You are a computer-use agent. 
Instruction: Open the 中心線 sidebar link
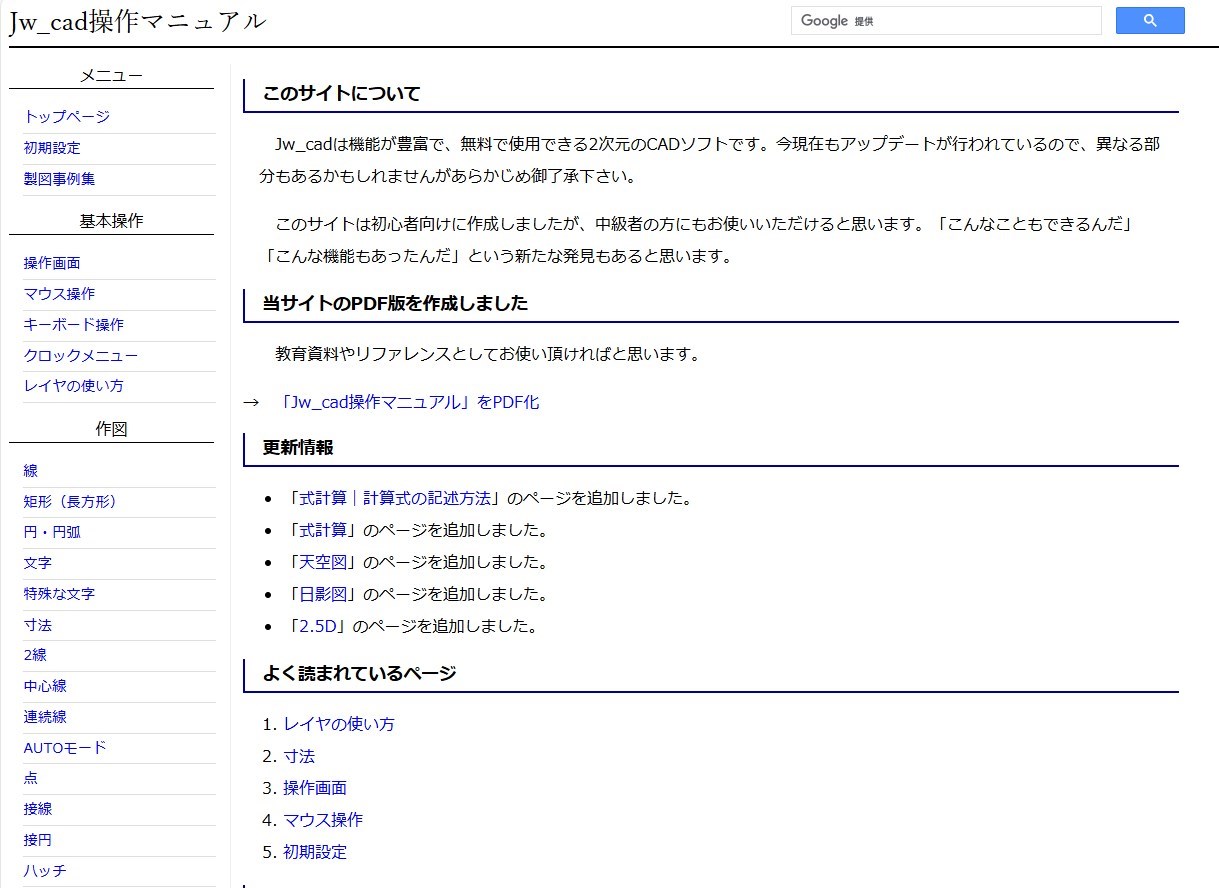click(x=45, y=686)
